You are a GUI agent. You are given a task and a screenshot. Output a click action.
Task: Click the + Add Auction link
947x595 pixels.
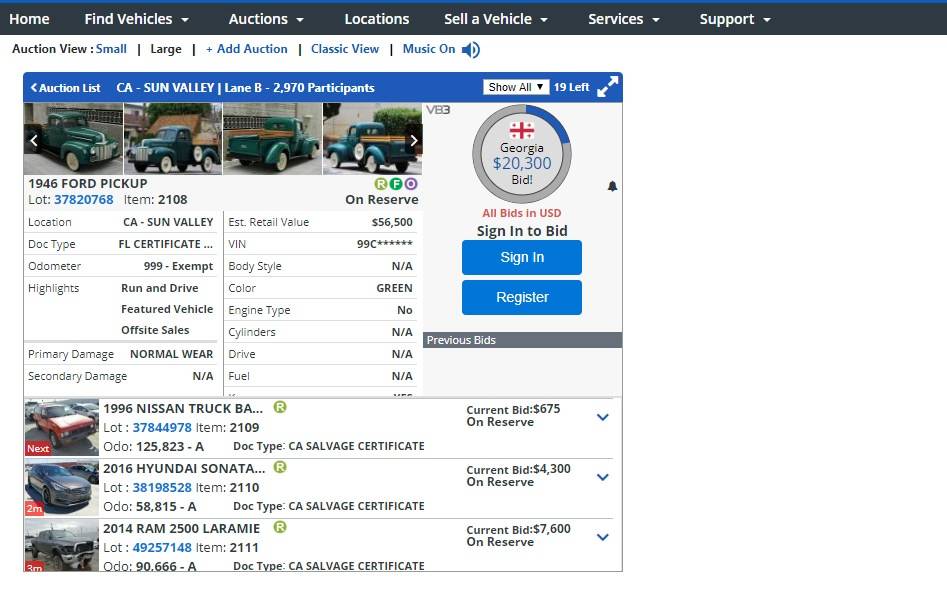tap(246, 49)
